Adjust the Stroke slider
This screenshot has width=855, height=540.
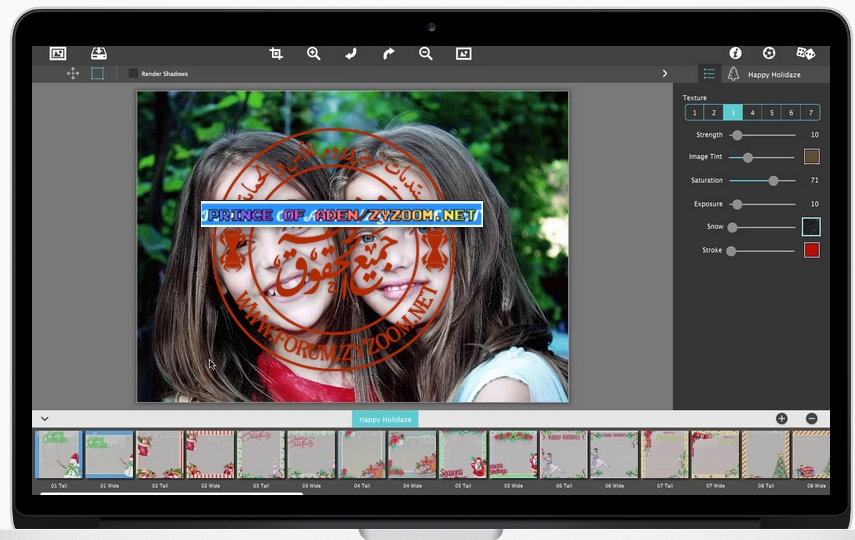(761, 251)
